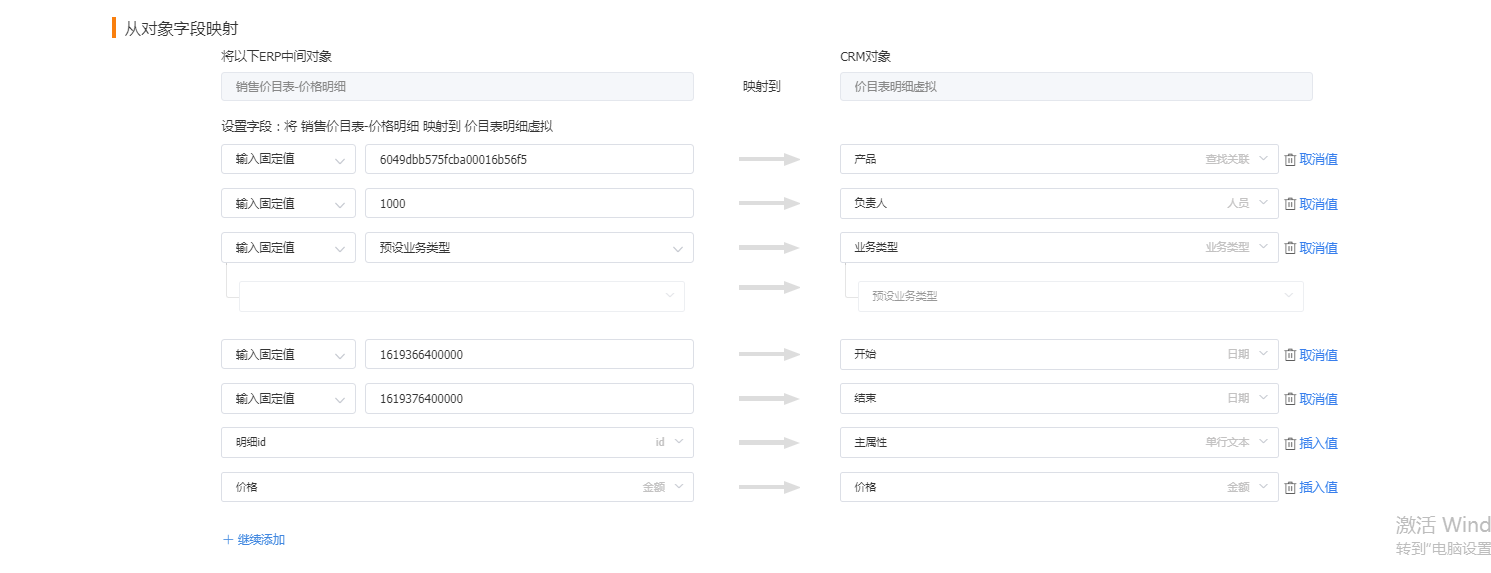This screenshot has width=1491, height=573.
Task: Open the nested 预设业务类型 dropdown under 业务类型
Action: 1081,296
